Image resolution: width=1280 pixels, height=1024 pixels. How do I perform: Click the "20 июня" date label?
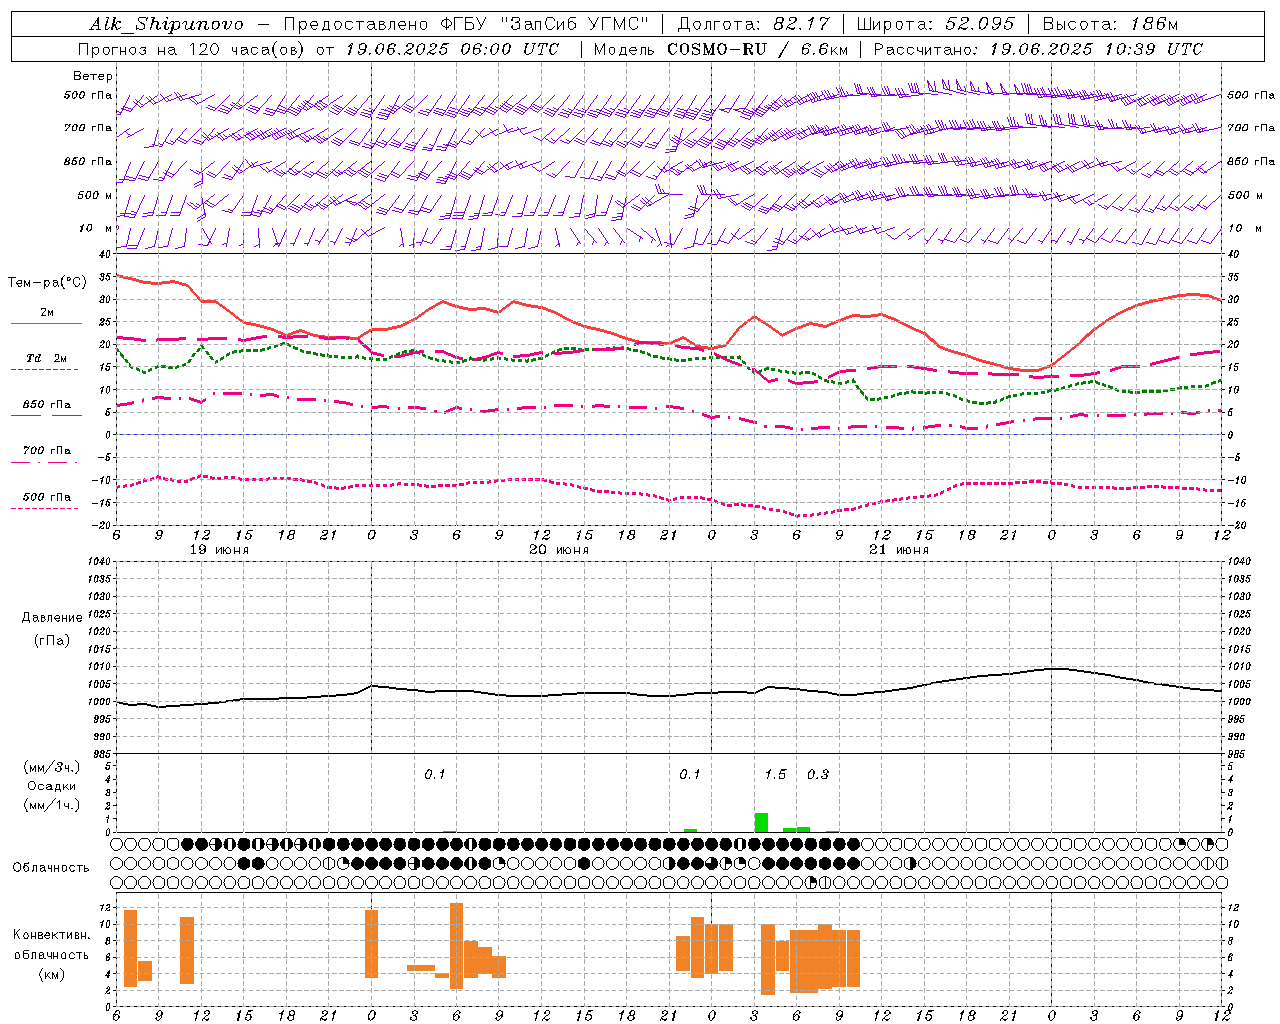(x=559, y=550)
